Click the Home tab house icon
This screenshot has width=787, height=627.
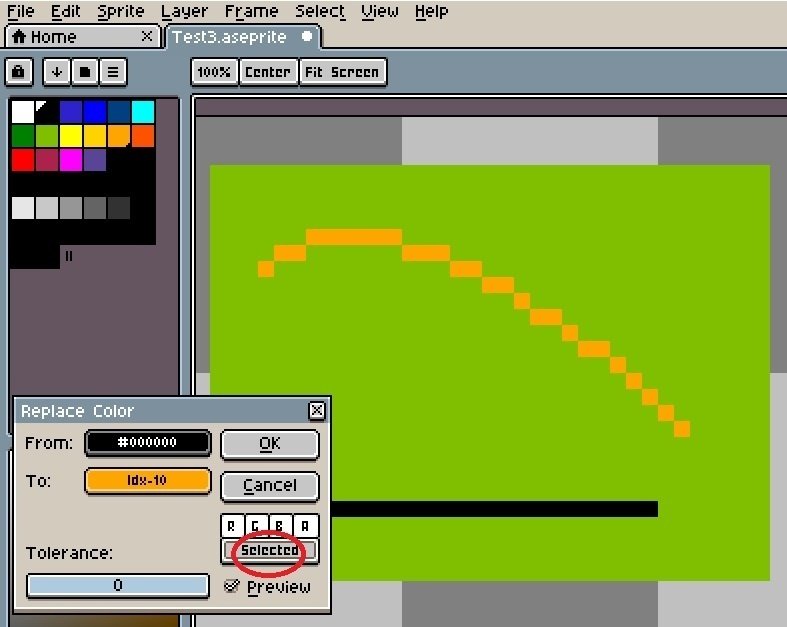pyautogui.click(x=19, y=37)
